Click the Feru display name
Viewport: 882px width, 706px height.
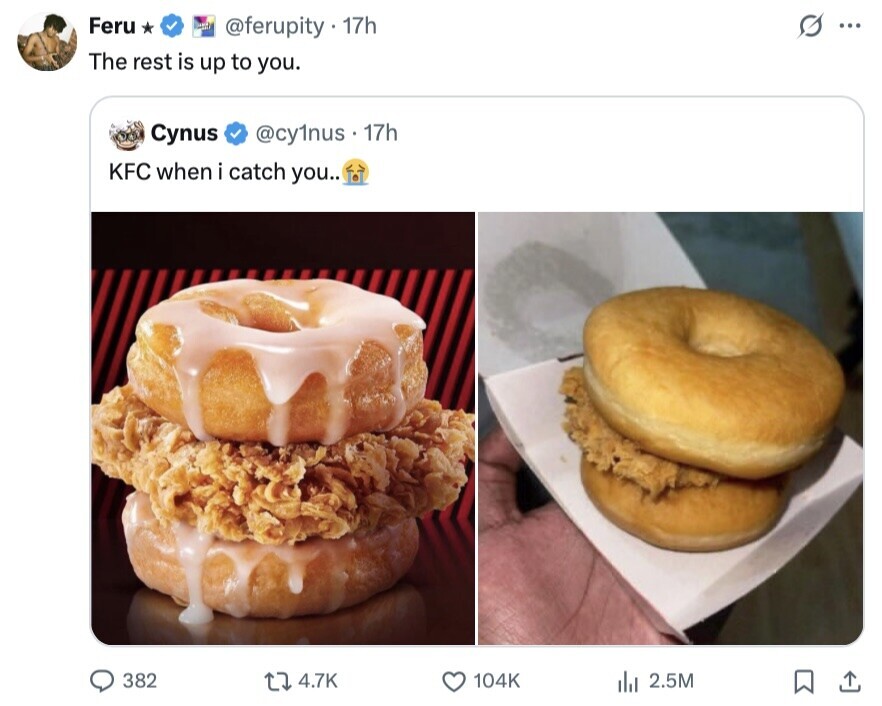point(112,26)
